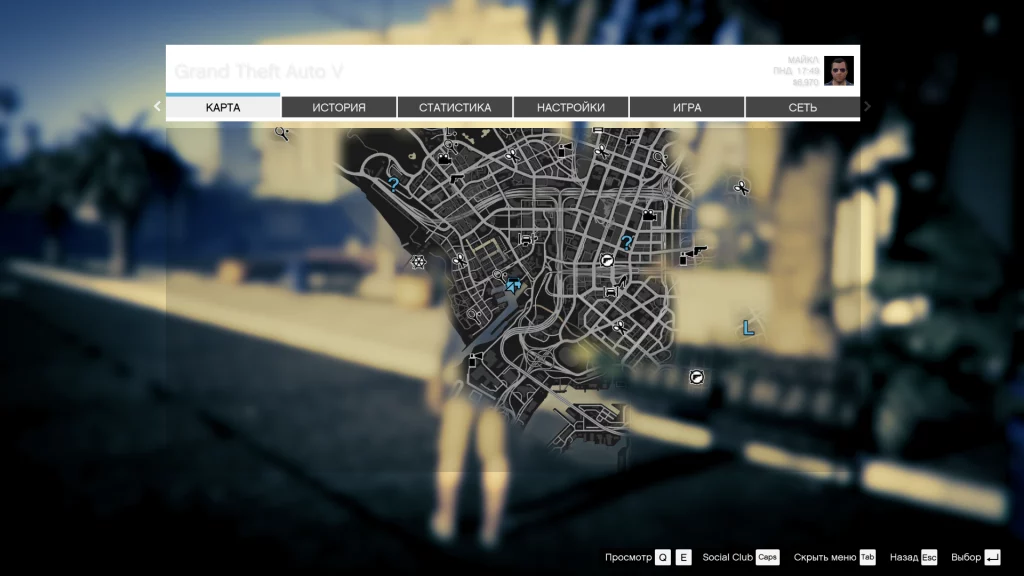This screenshot has width=1024, height=576.
Task: Click the scissors icon outside the map's east edge
Action: 741,188
